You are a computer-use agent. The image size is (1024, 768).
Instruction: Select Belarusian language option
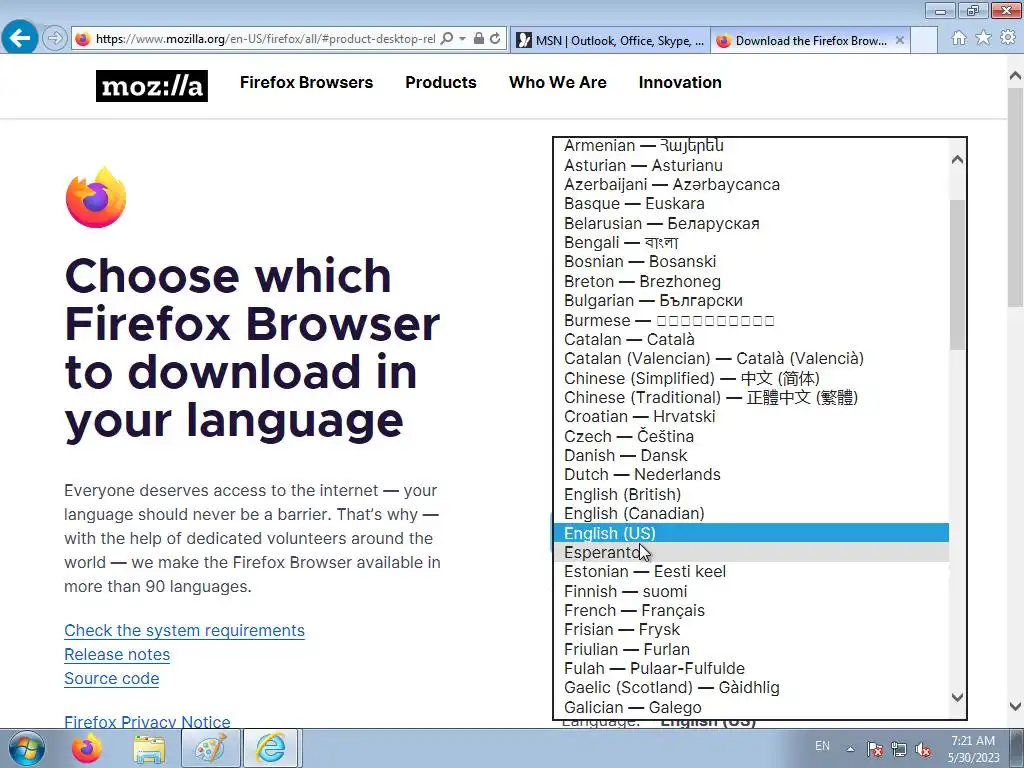tap(751, 223)
